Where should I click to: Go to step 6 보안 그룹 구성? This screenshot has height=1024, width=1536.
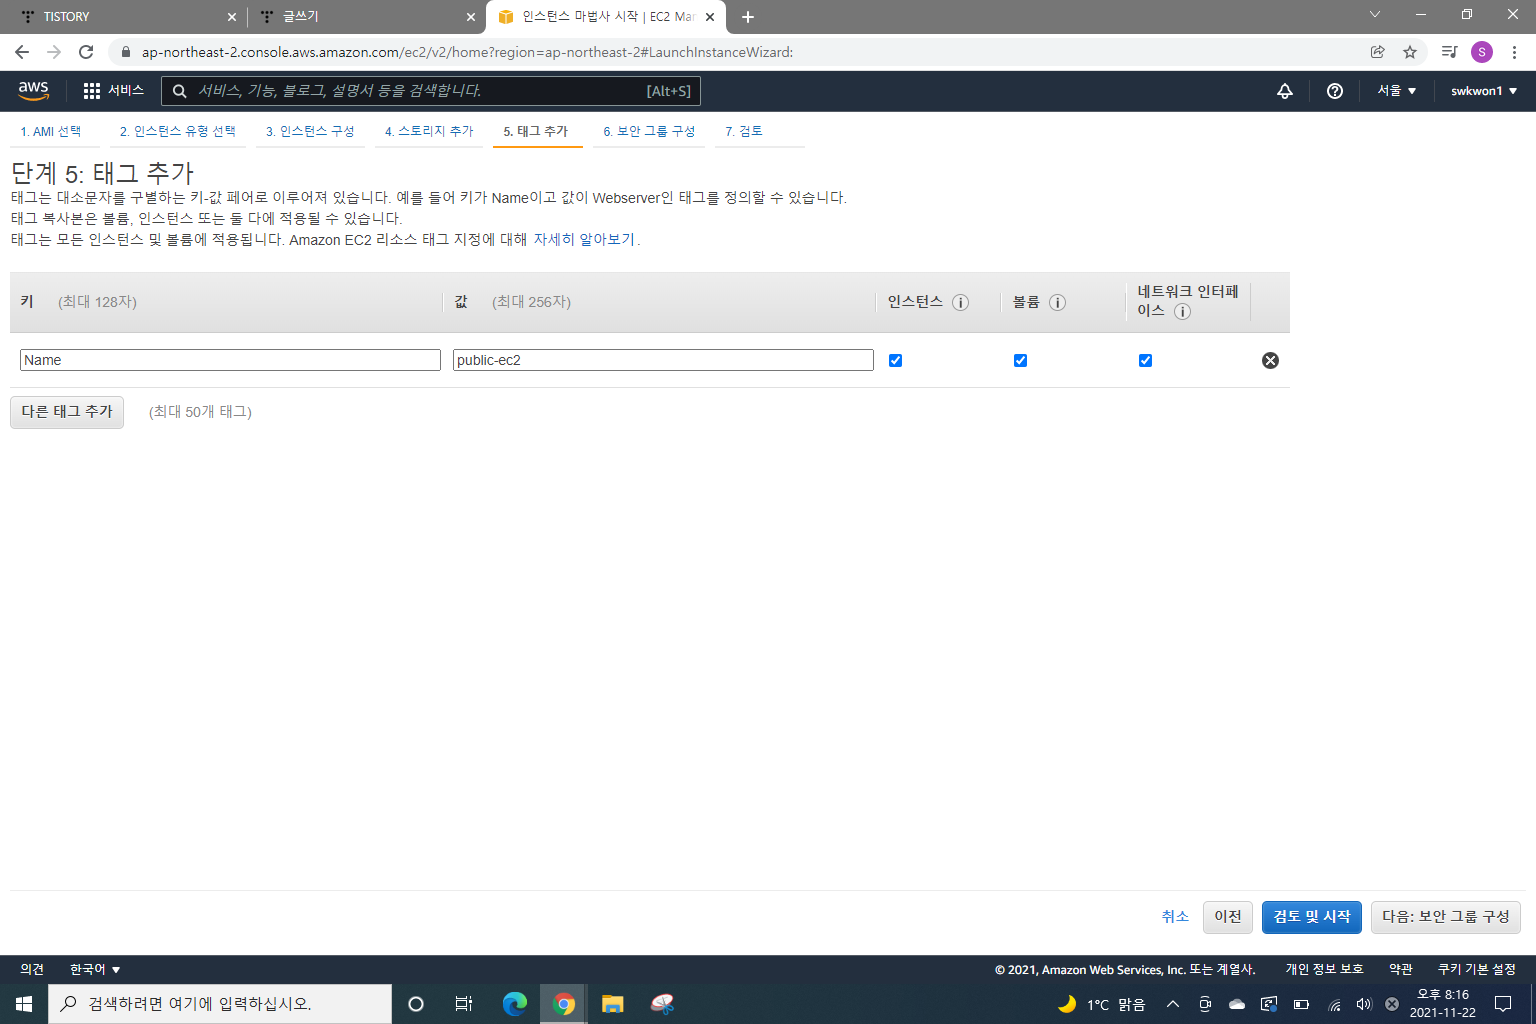(x=649, y=132)
